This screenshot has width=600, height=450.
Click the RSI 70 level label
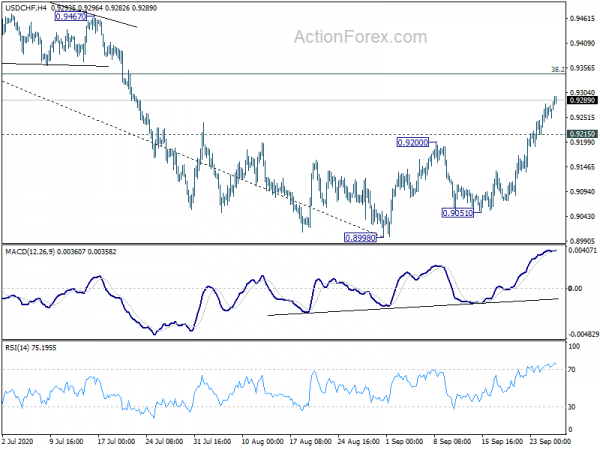(x=572, y=370)
